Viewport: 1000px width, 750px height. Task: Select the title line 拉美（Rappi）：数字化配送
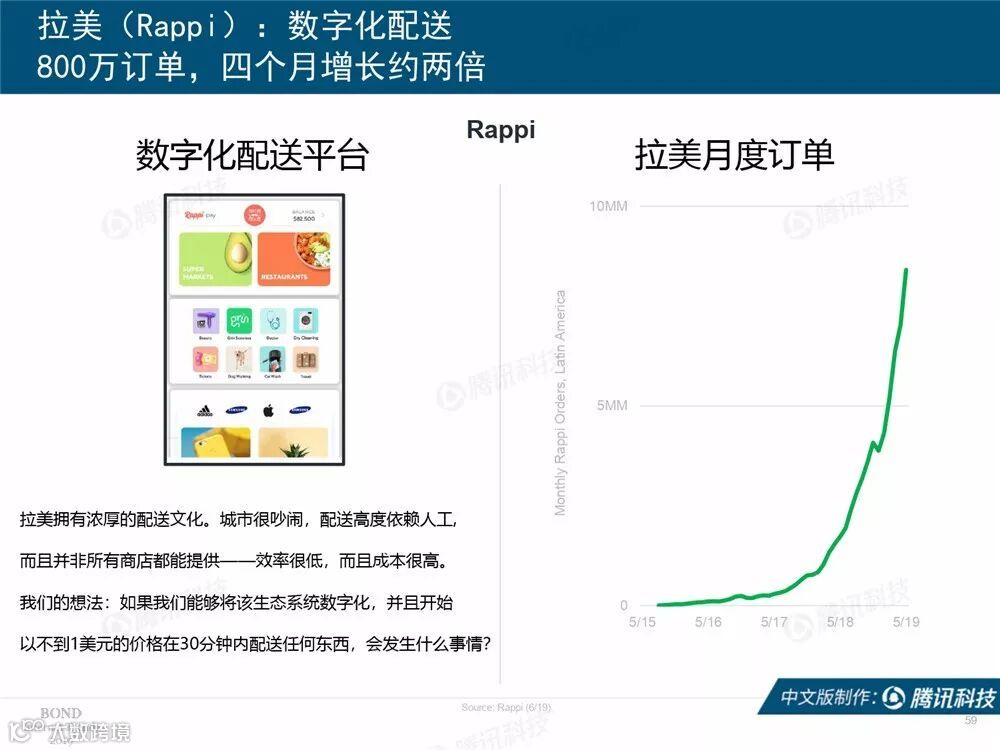(x=245, y=26)
